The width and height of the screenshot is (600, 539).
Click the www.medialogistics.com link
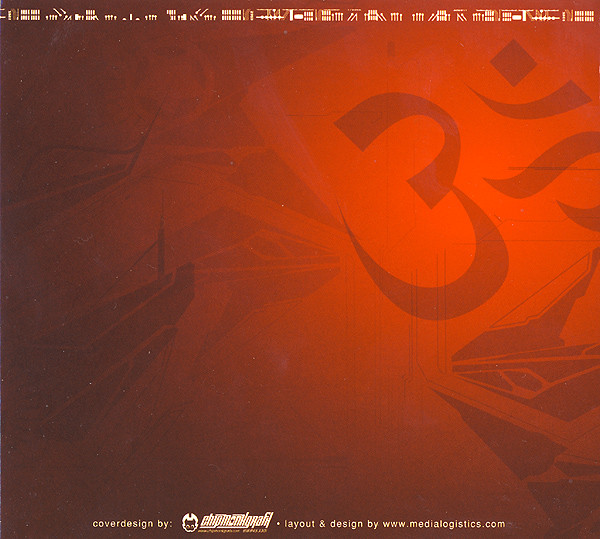tap(443, 523)
